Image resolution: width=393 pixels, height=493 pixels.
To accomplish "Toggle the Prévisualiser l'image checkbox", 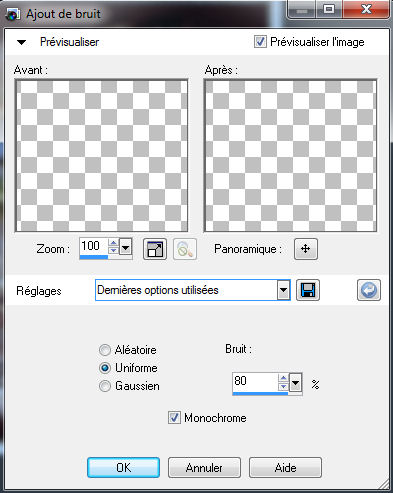I will (260, 42).
